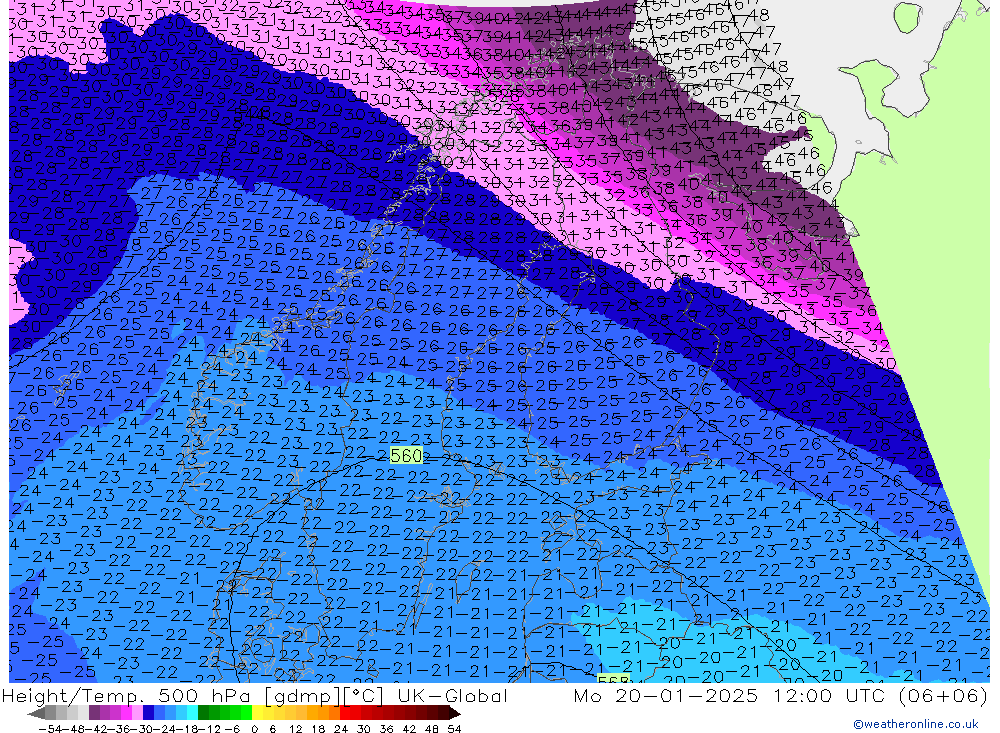Click the 568 contour label at the map bottom
The height and width of the screenshot is (733, 1000).
point(614,679)
